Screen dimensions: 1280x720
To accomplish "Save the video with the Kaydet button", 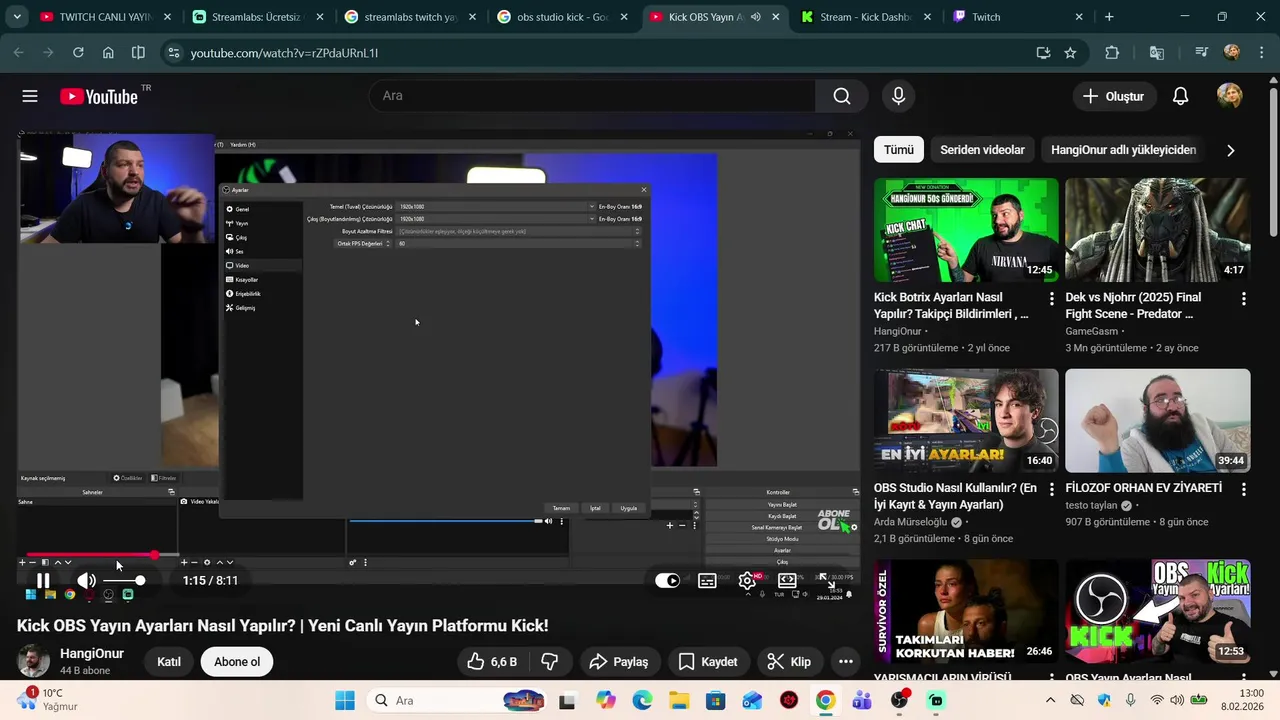I will click(x=708, y=662).
